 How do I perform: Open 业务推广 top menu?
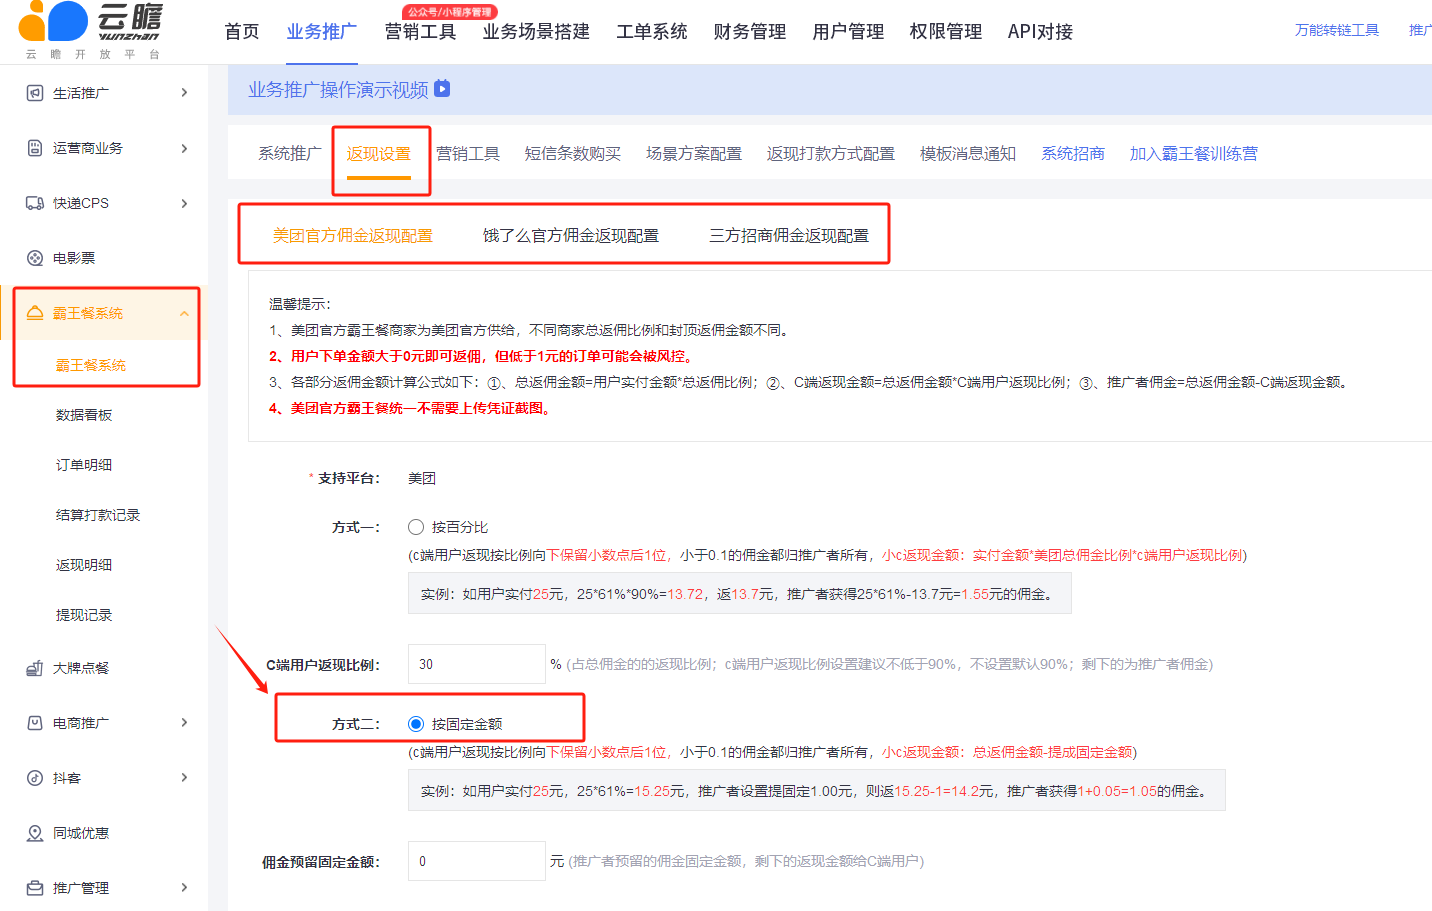[322, 32]
